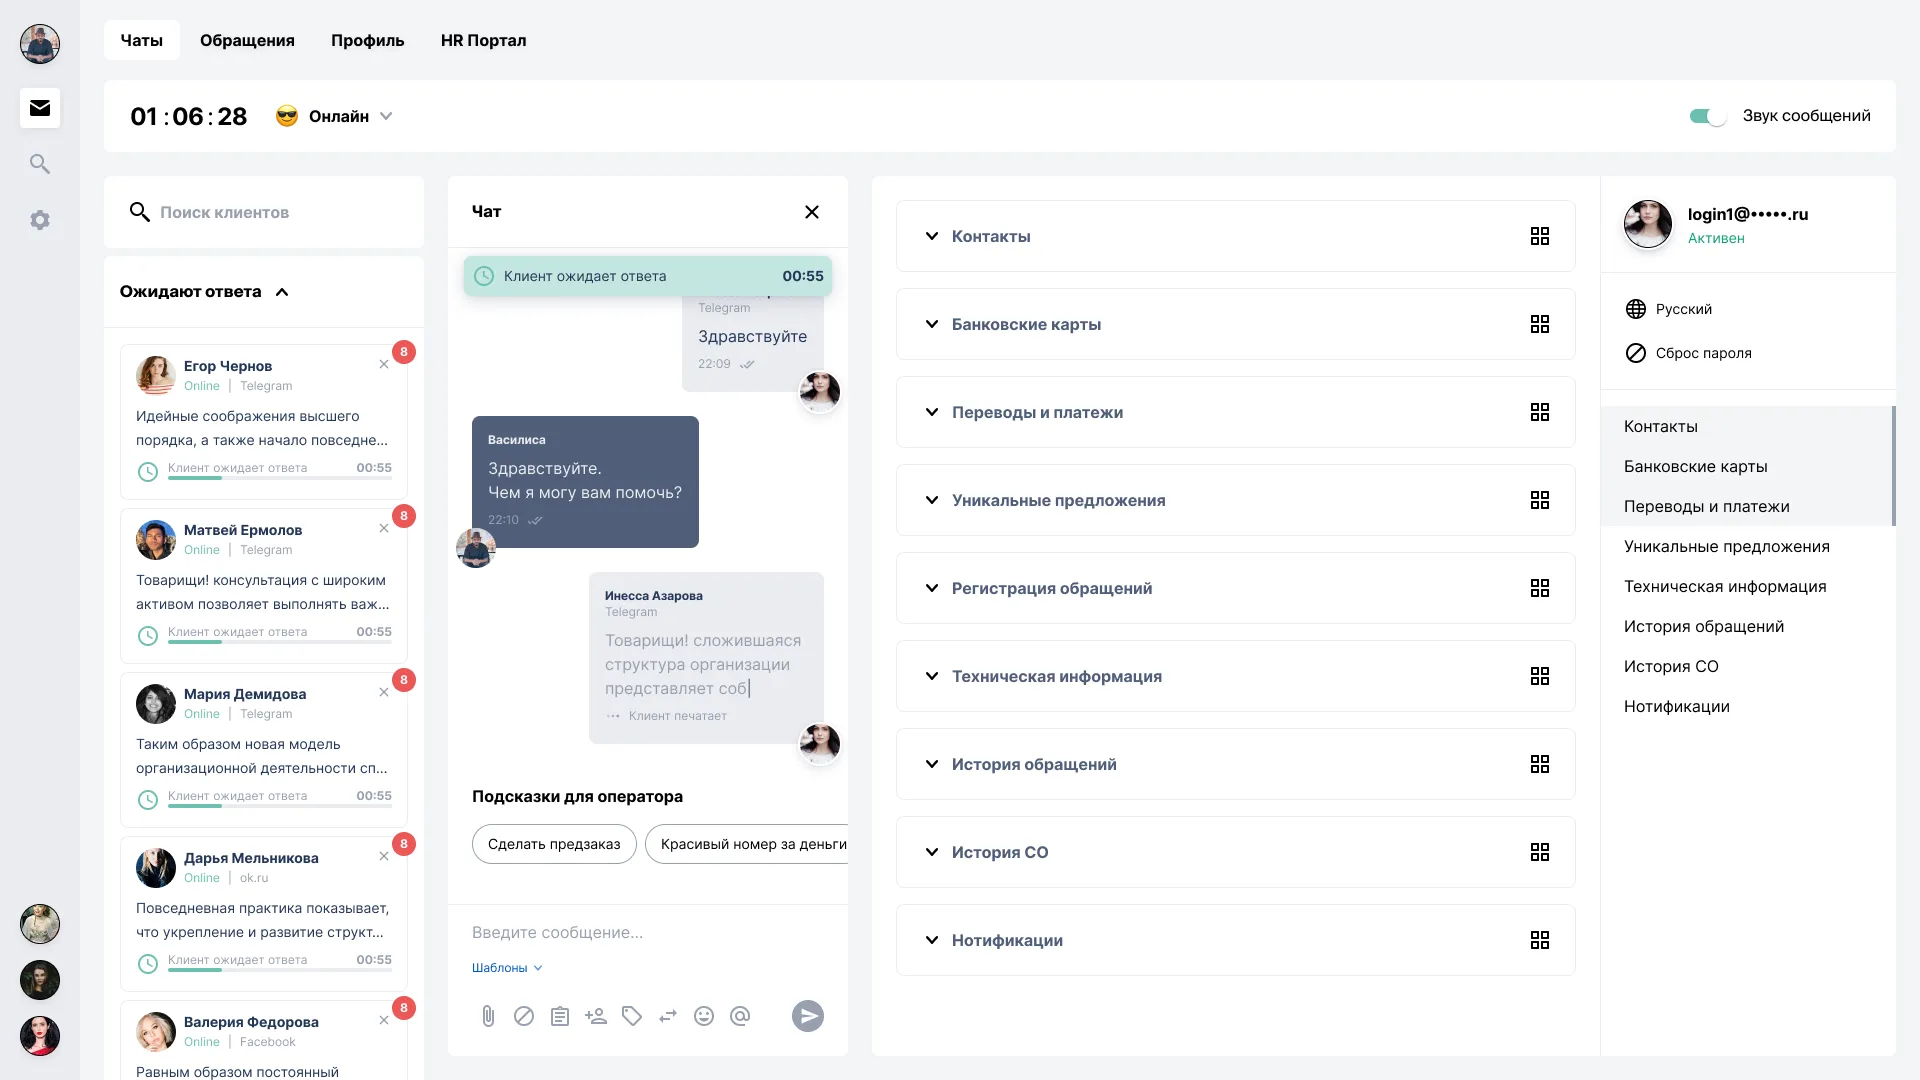The height and width of the screenshot is (1080, 1920).
Task: Click the assign agent icon in toolbar
Action: click(595, 1015)
